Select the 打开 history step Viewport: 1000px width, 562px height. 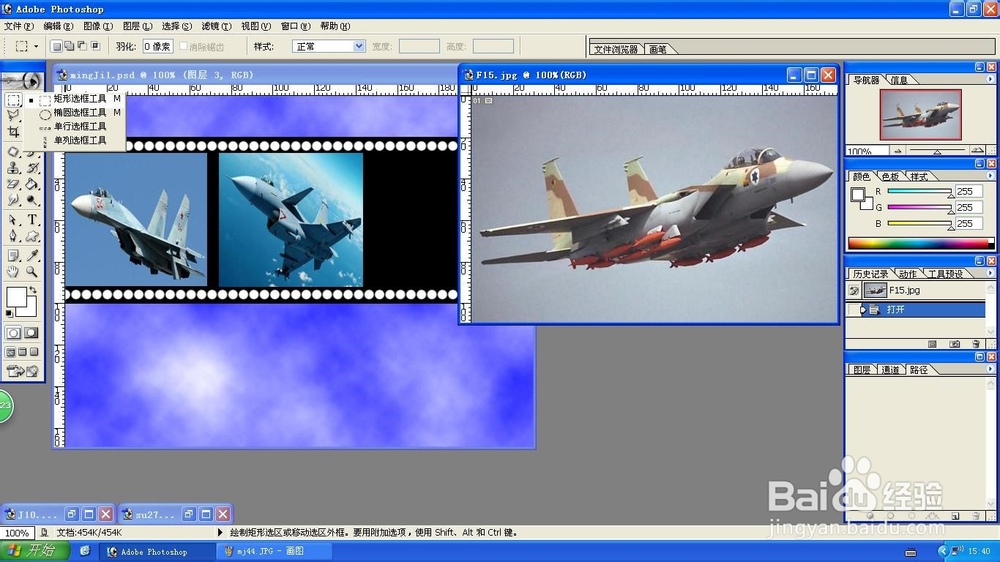tap(915, 309)
